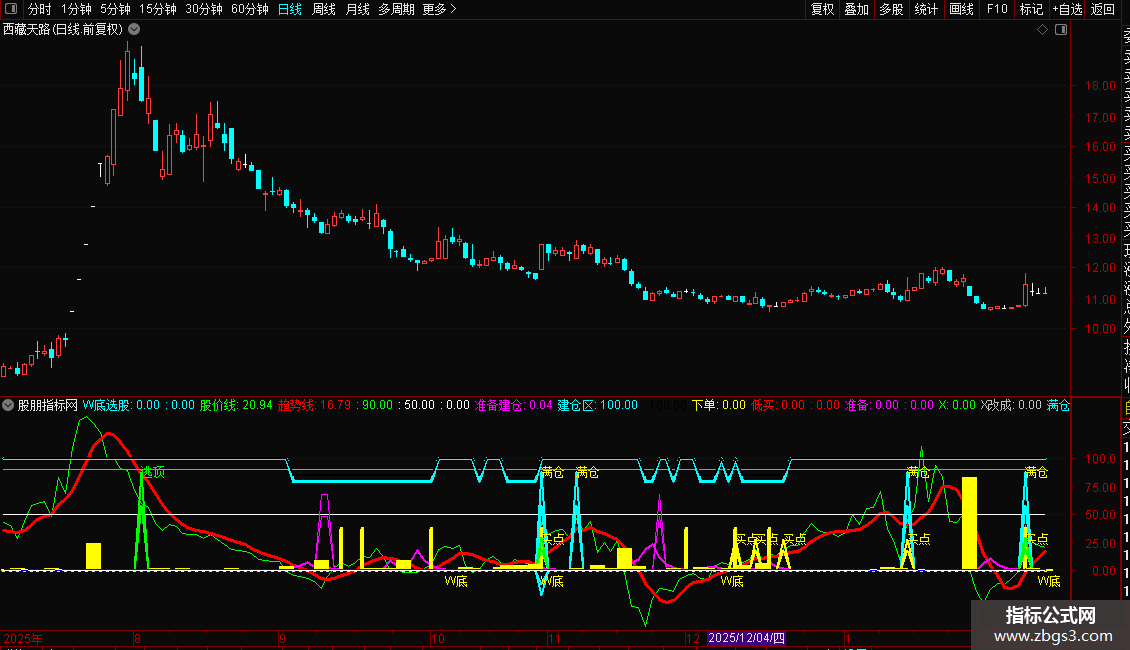The image size is (1130, 650).
Task: Open the 多股 multi-stock view
Action: click(x=891, y=10)
